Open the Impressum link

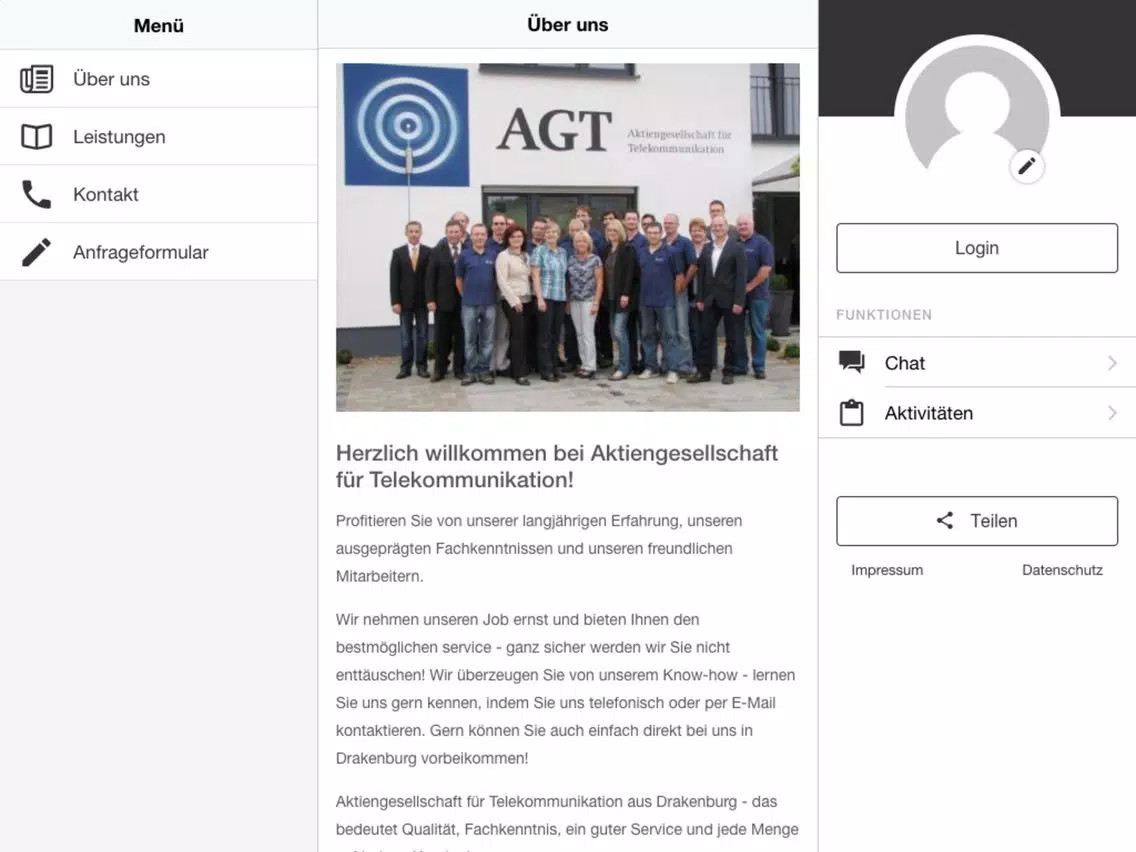[x=887, y=570]
